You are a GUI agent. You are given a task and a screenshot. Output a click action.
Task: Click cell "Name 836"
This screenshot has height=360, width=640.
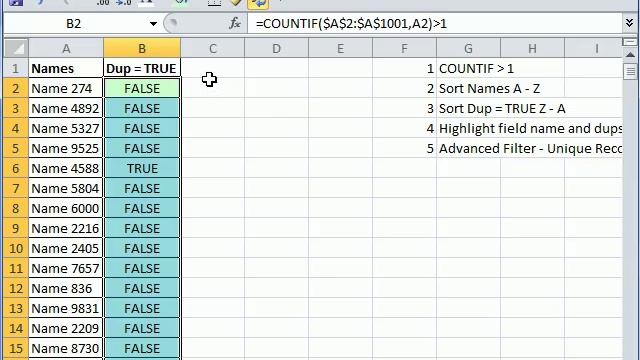[66, 288]
